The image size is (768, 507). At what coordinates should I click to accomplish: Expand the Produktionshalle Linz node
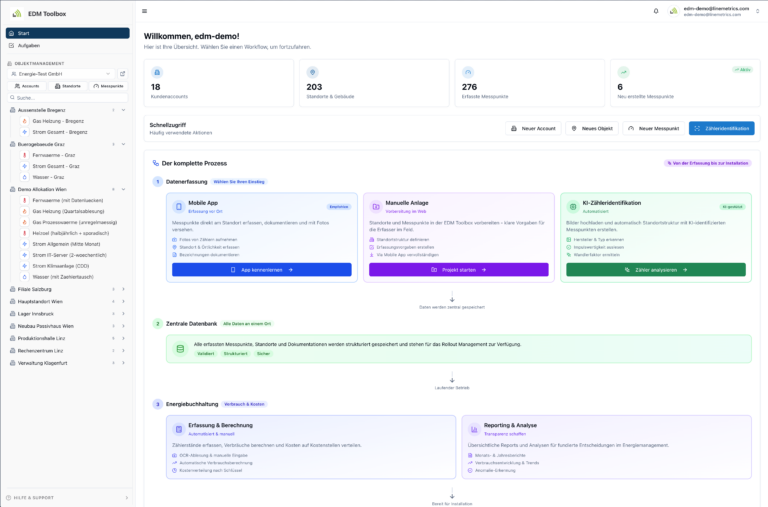[123, 338]
